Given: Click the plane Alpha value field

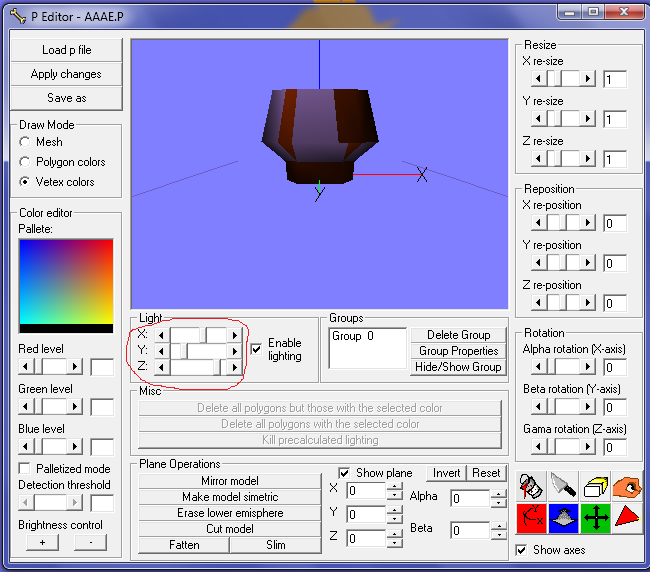Looking at the screenshot, I should coord(471,498).
